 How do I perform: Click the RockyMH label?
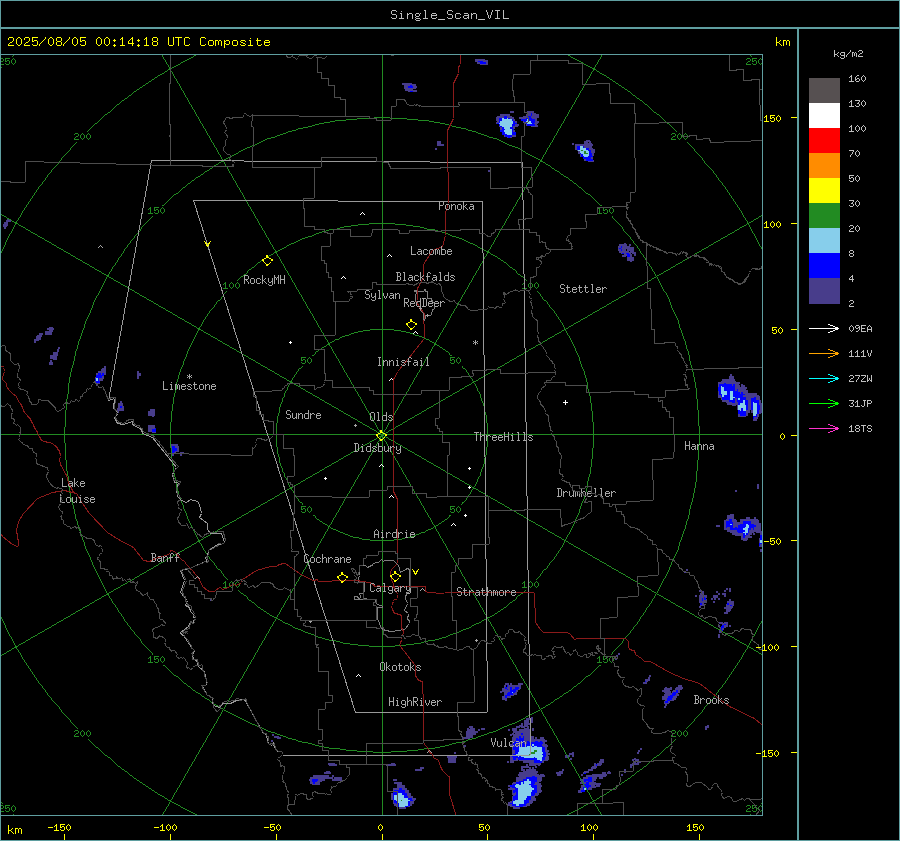[x=264, y=280]
